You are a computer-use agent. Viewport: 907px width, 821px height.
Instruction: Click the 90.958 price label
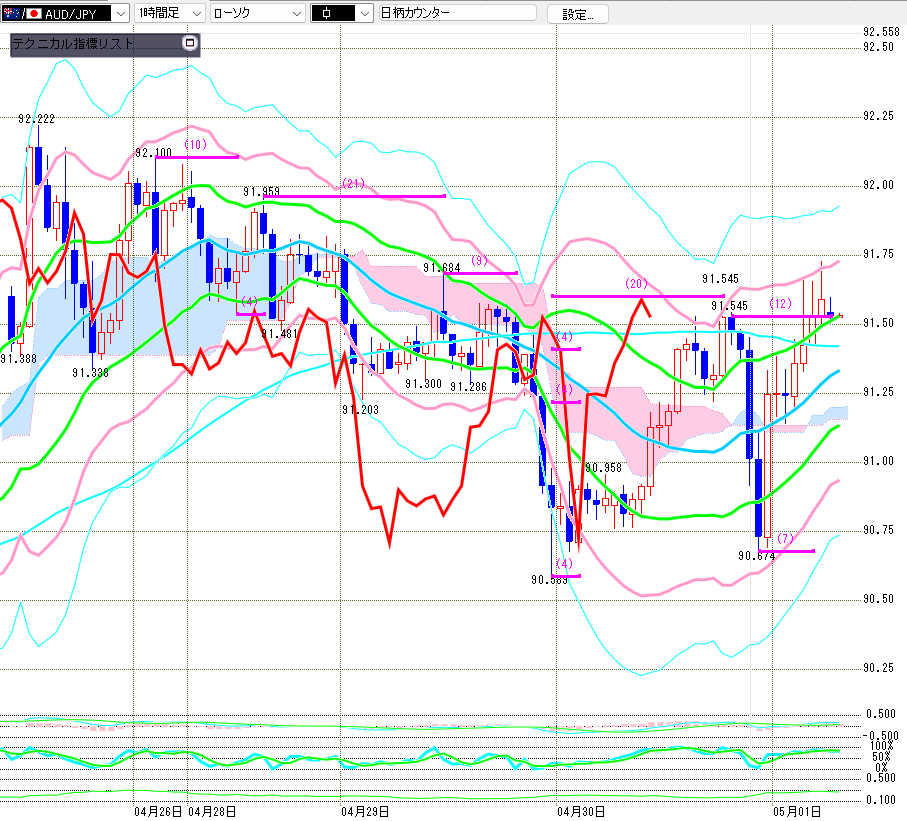(x=603, y=468)
